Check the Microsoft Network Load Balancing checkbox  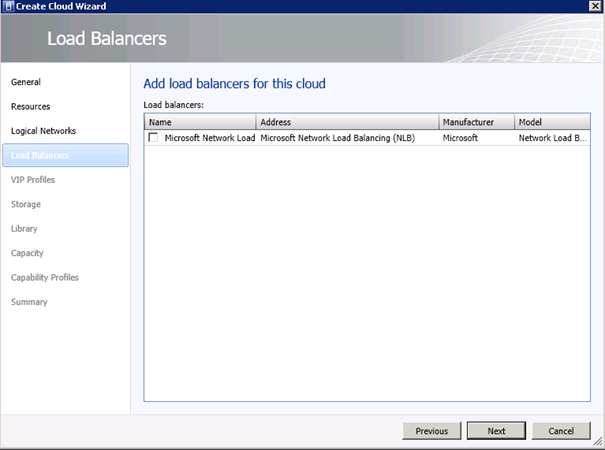click(153, 138)
